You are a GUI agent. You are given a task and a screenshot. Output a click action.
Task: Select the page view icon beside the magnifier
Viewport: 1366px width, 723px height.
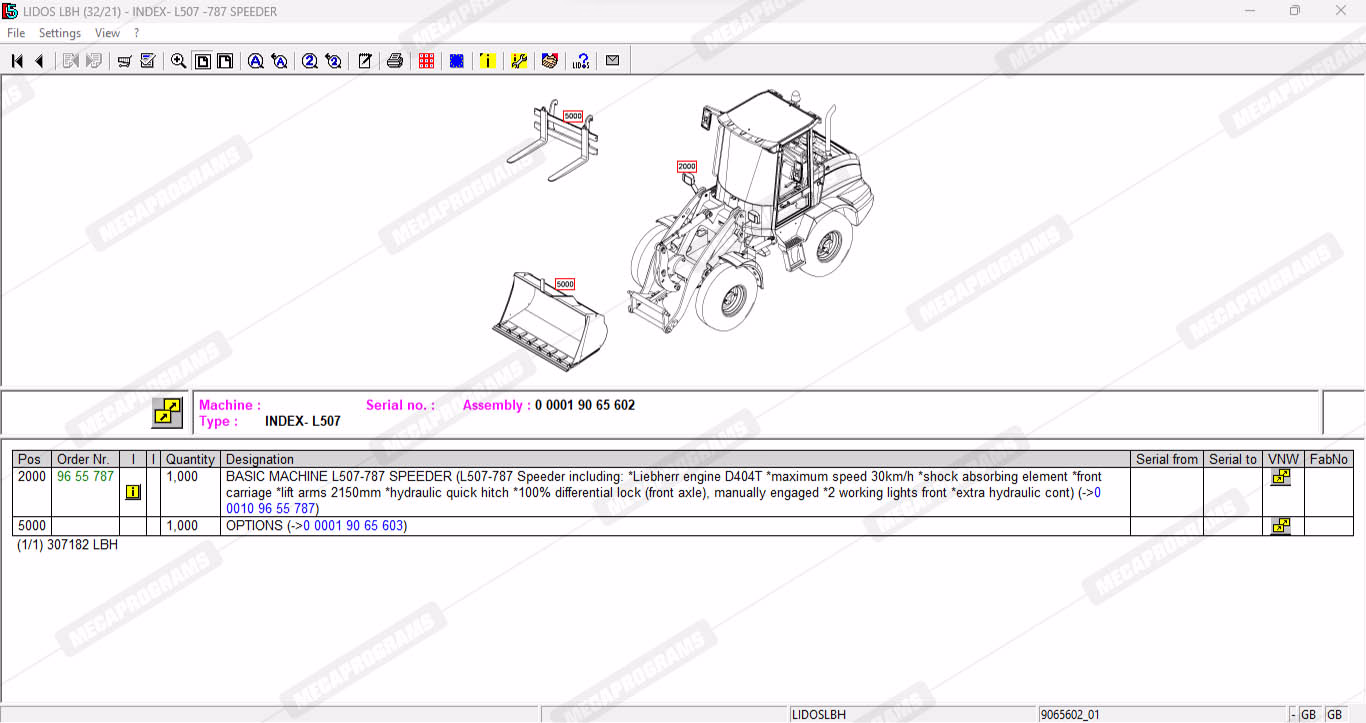click(x=202, y=61)
